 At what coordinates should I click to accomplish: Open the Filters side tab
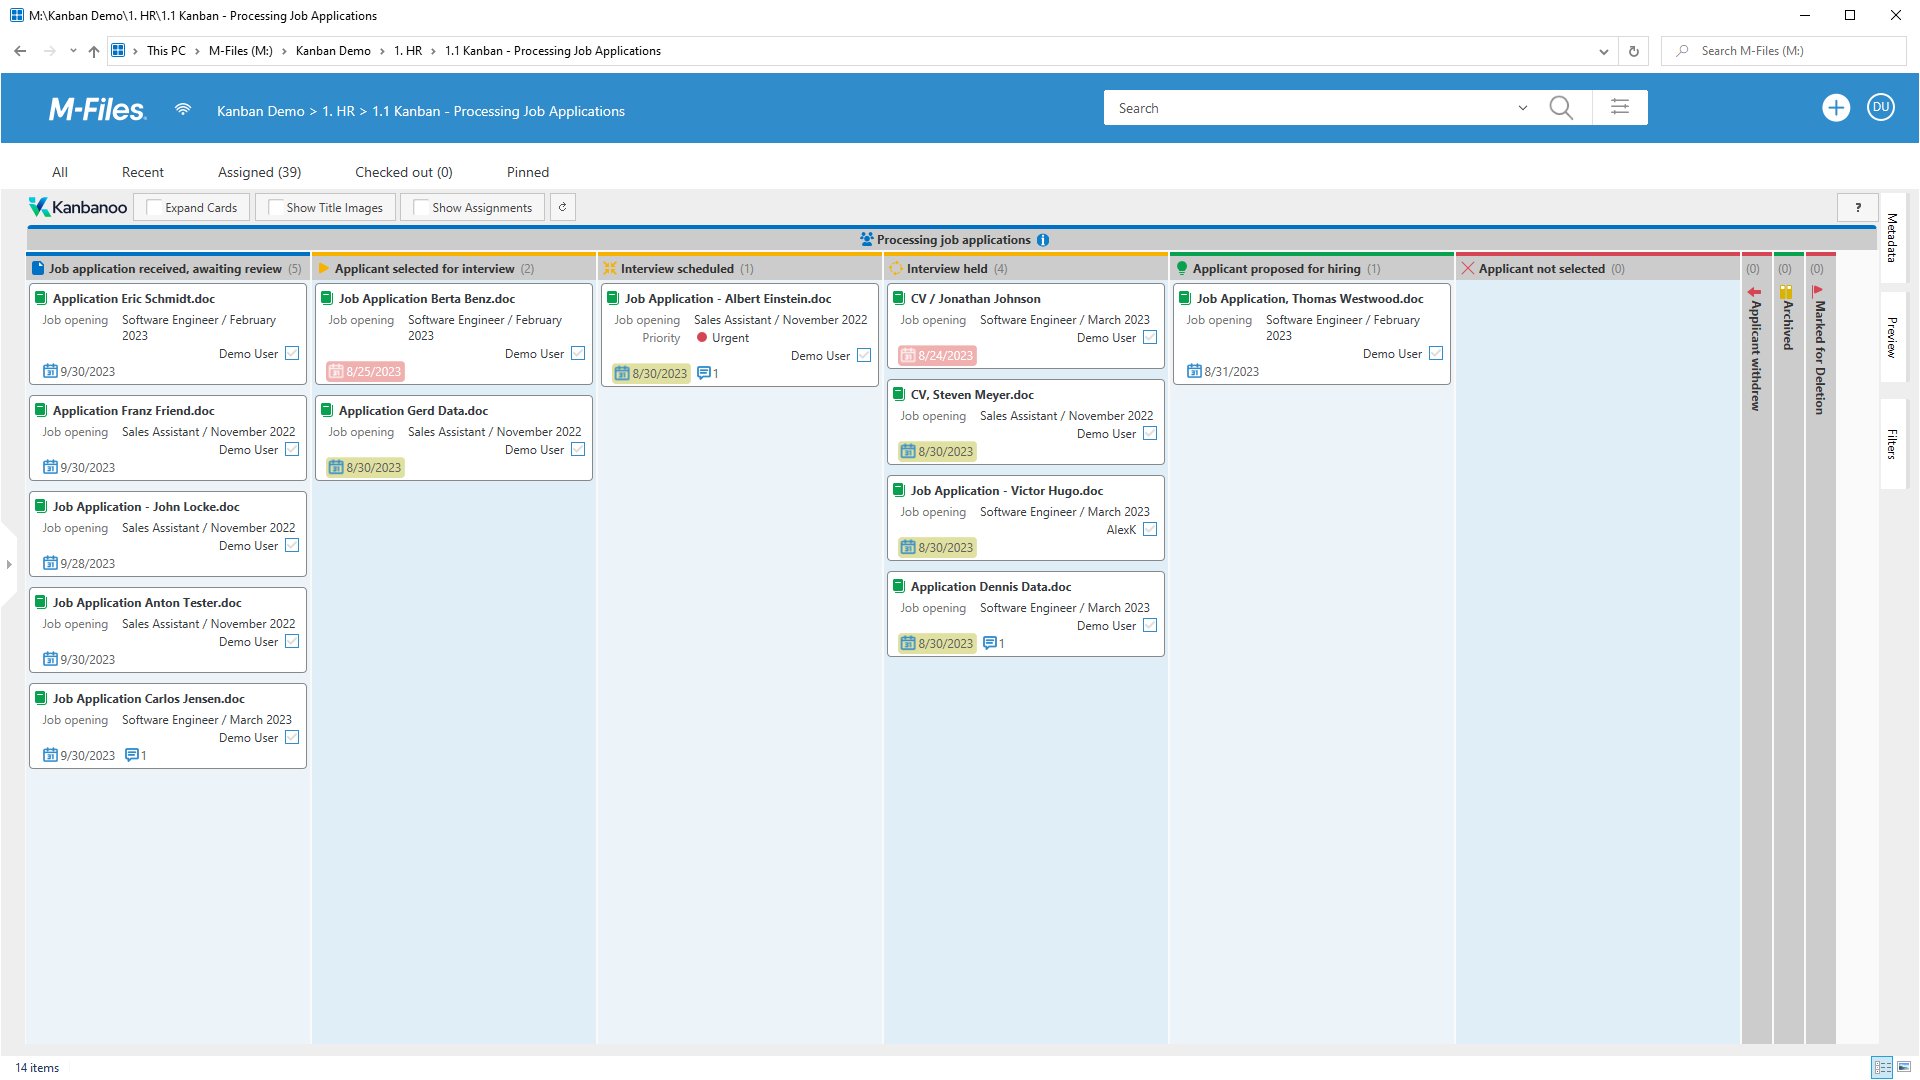[1892, 444]
